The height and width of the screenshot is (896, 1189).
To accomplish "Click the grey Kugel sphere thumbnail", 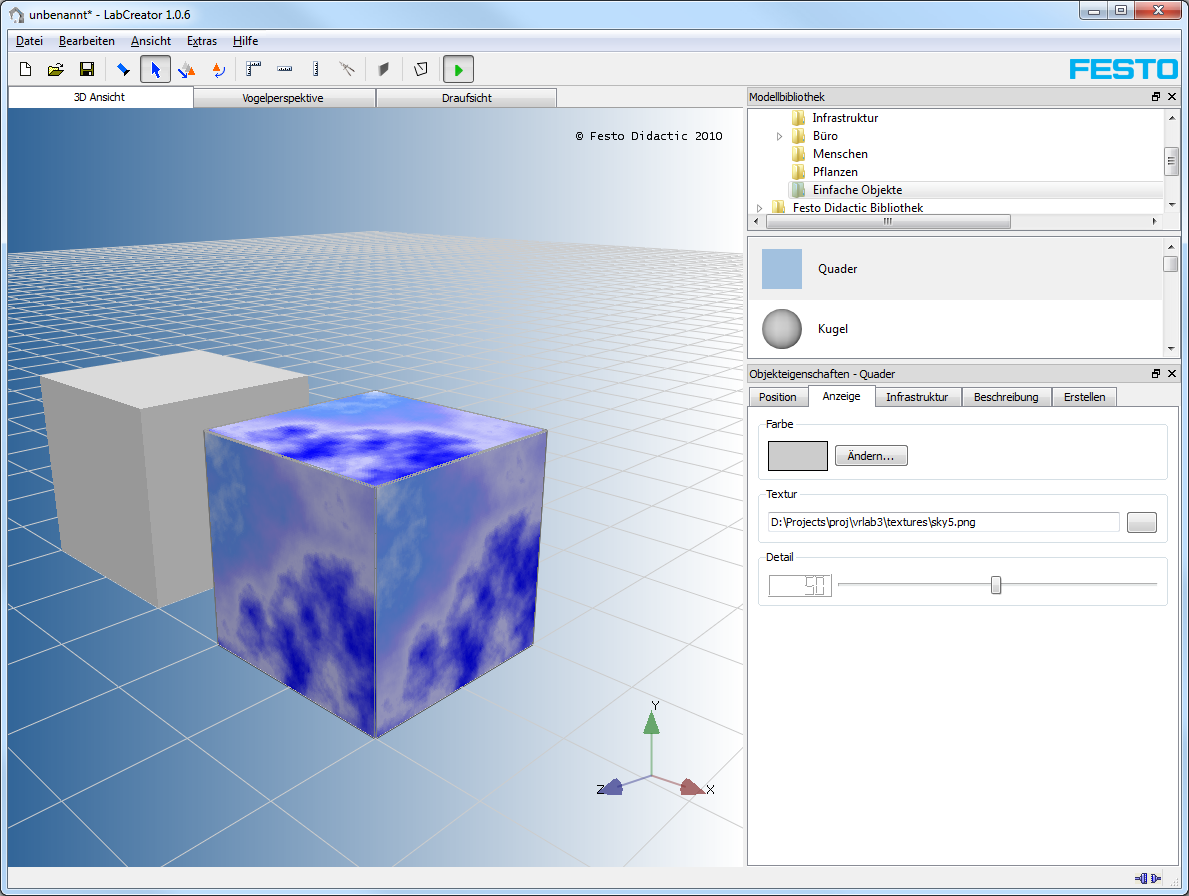I will tap(782, 329).
